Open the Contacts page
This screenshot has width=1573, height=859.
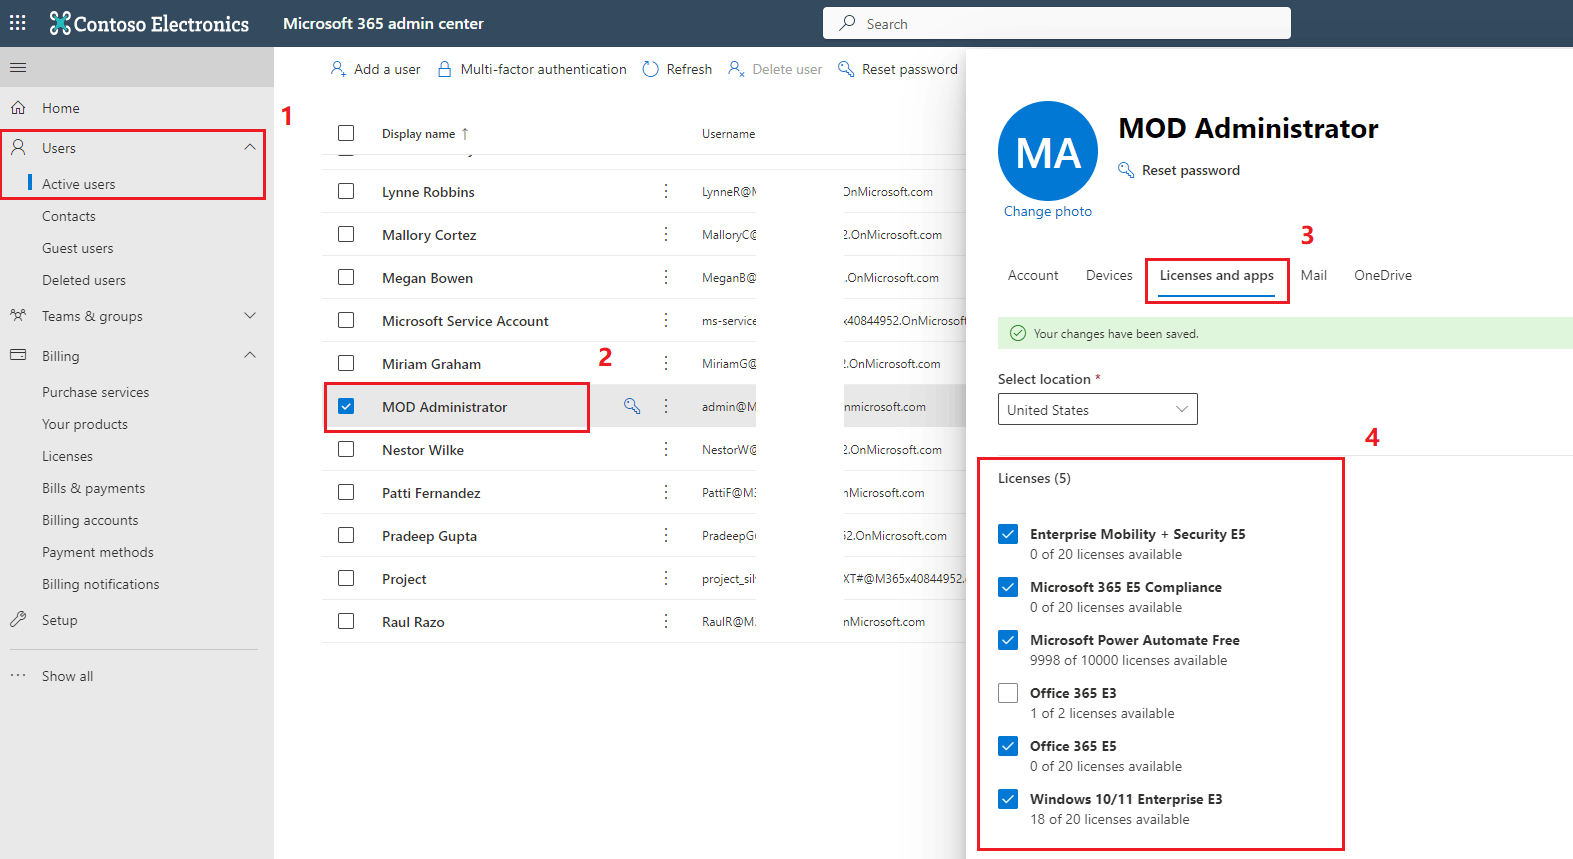69,216
